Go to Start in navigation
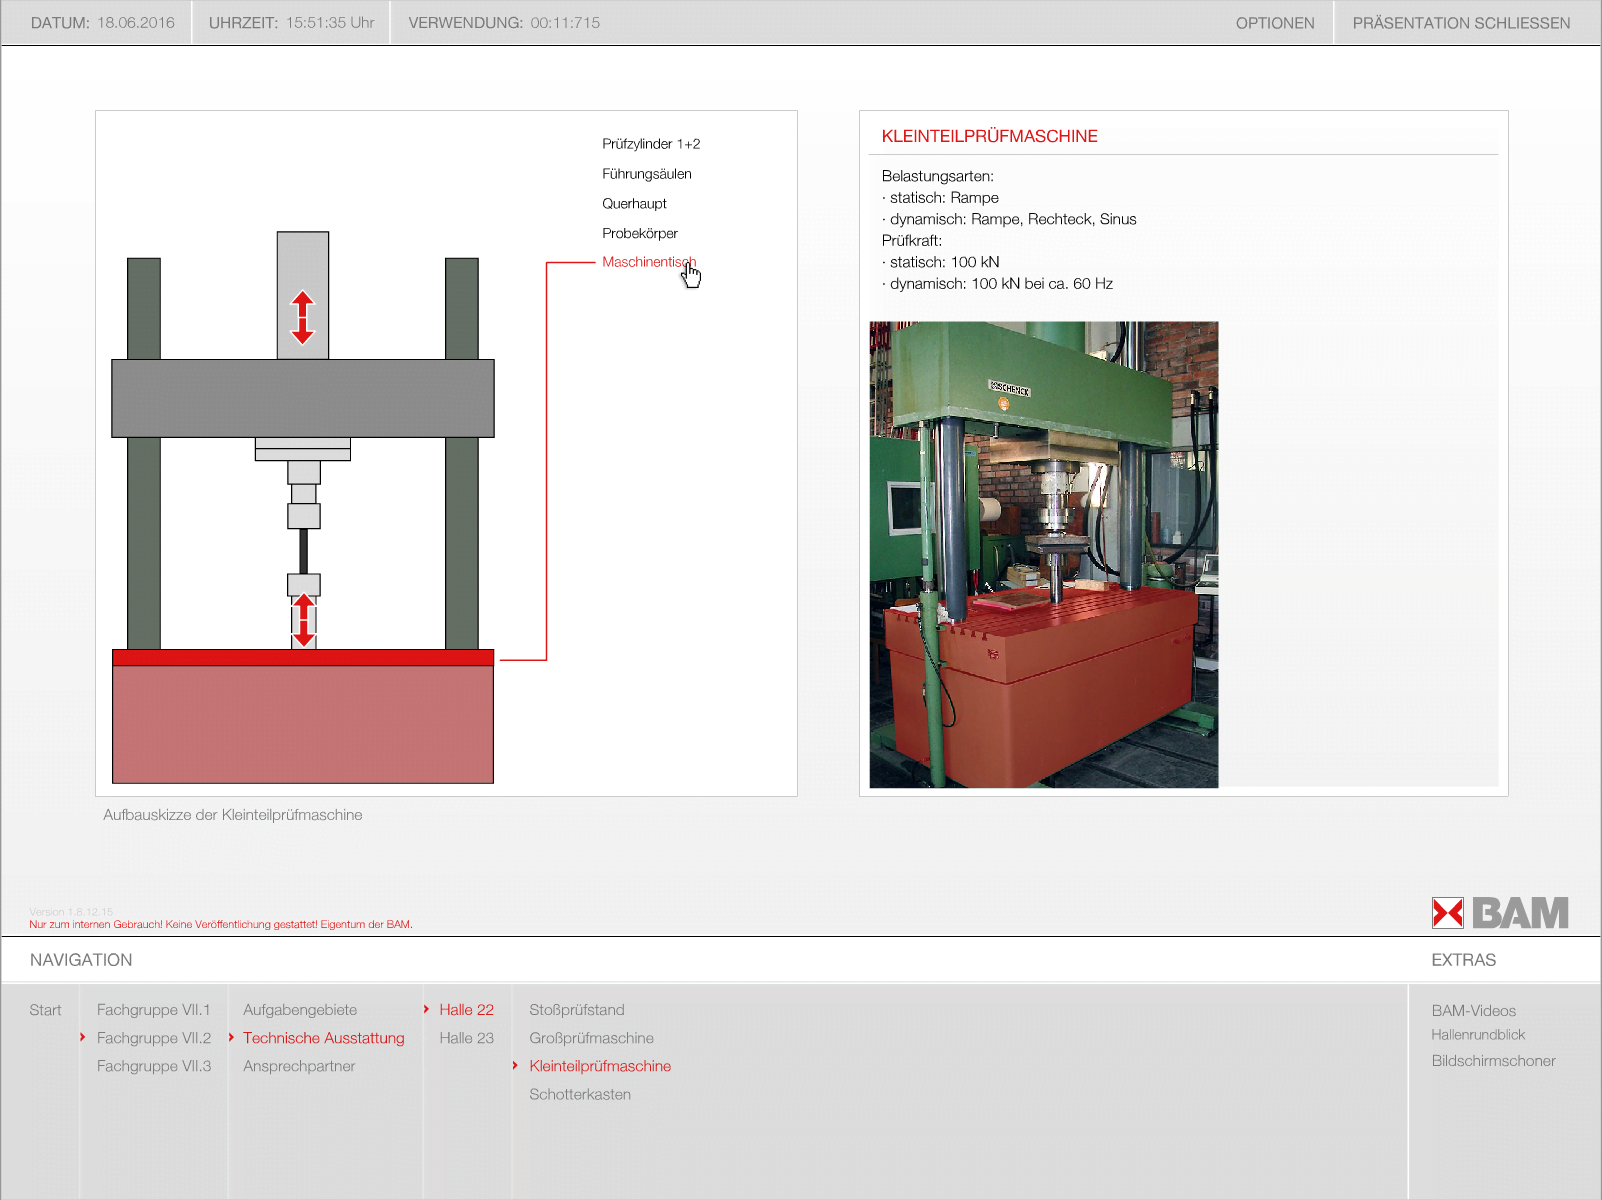Screen dimensions: 1602x1200 (45, 1010)
